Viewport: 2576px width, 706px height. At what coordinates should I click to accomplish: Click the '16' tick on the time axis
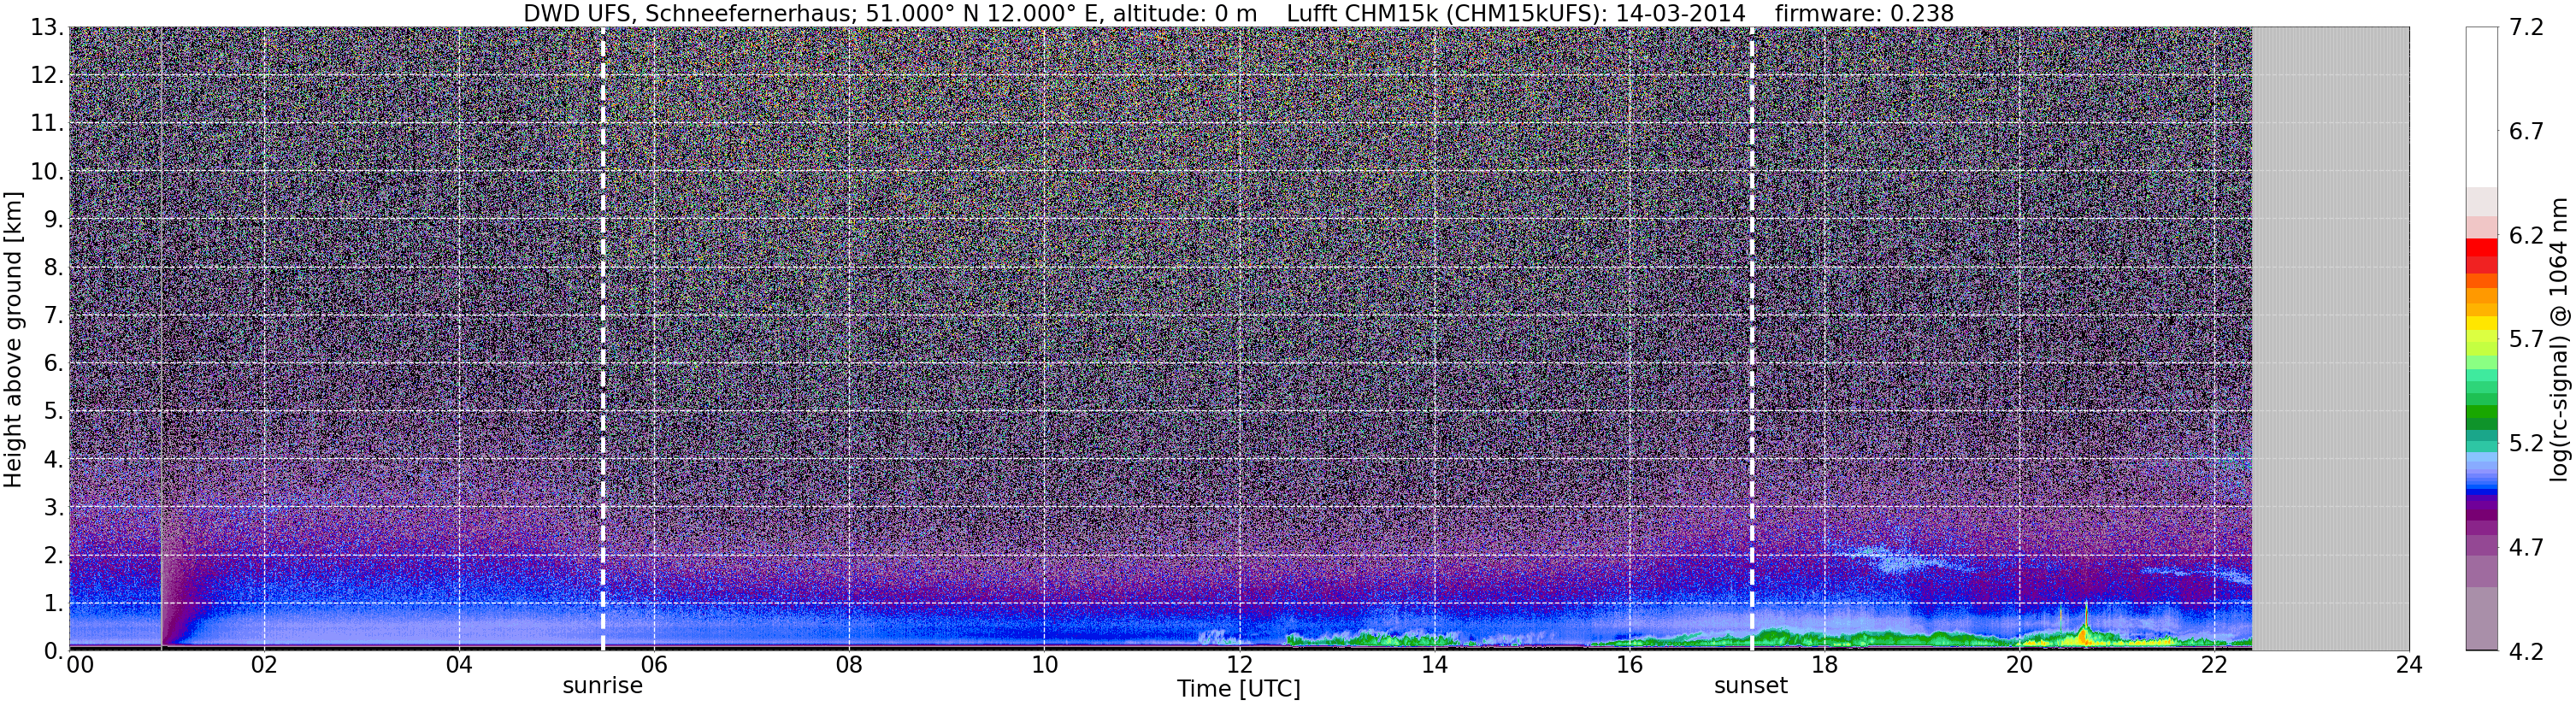[x=1629, y=664]
